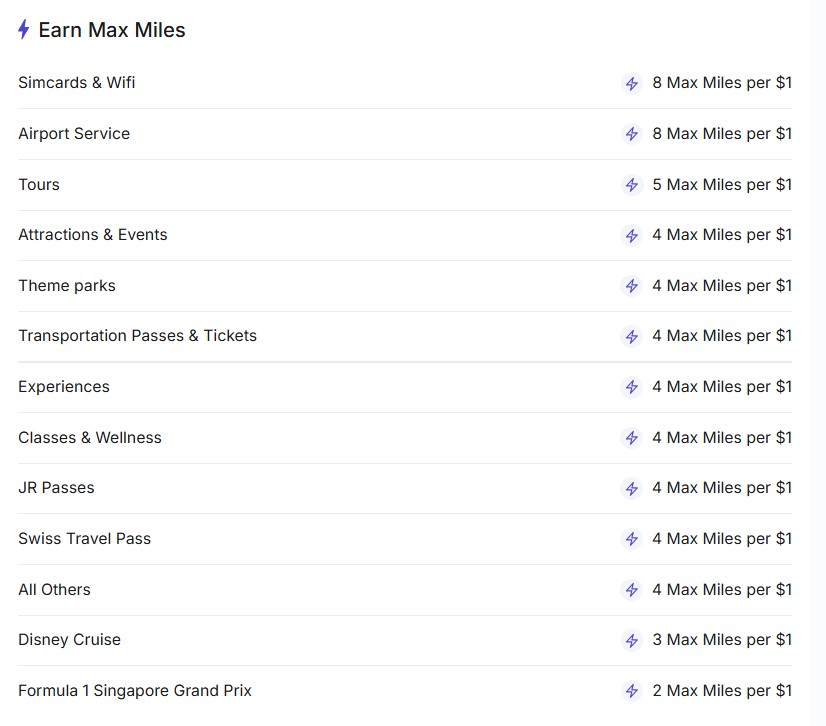Click the miles icon in Experiences row
Screen dimensions: 826x726
coord(631,387)
